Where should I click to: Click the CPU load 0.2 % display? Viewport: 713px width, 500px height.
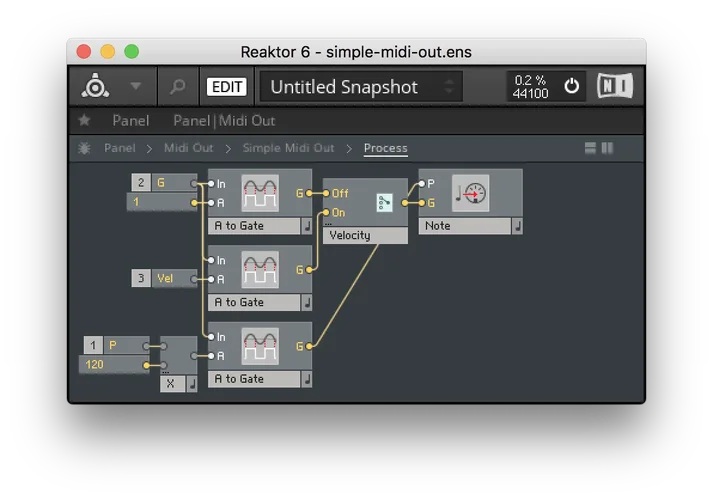tap(530, 80)
